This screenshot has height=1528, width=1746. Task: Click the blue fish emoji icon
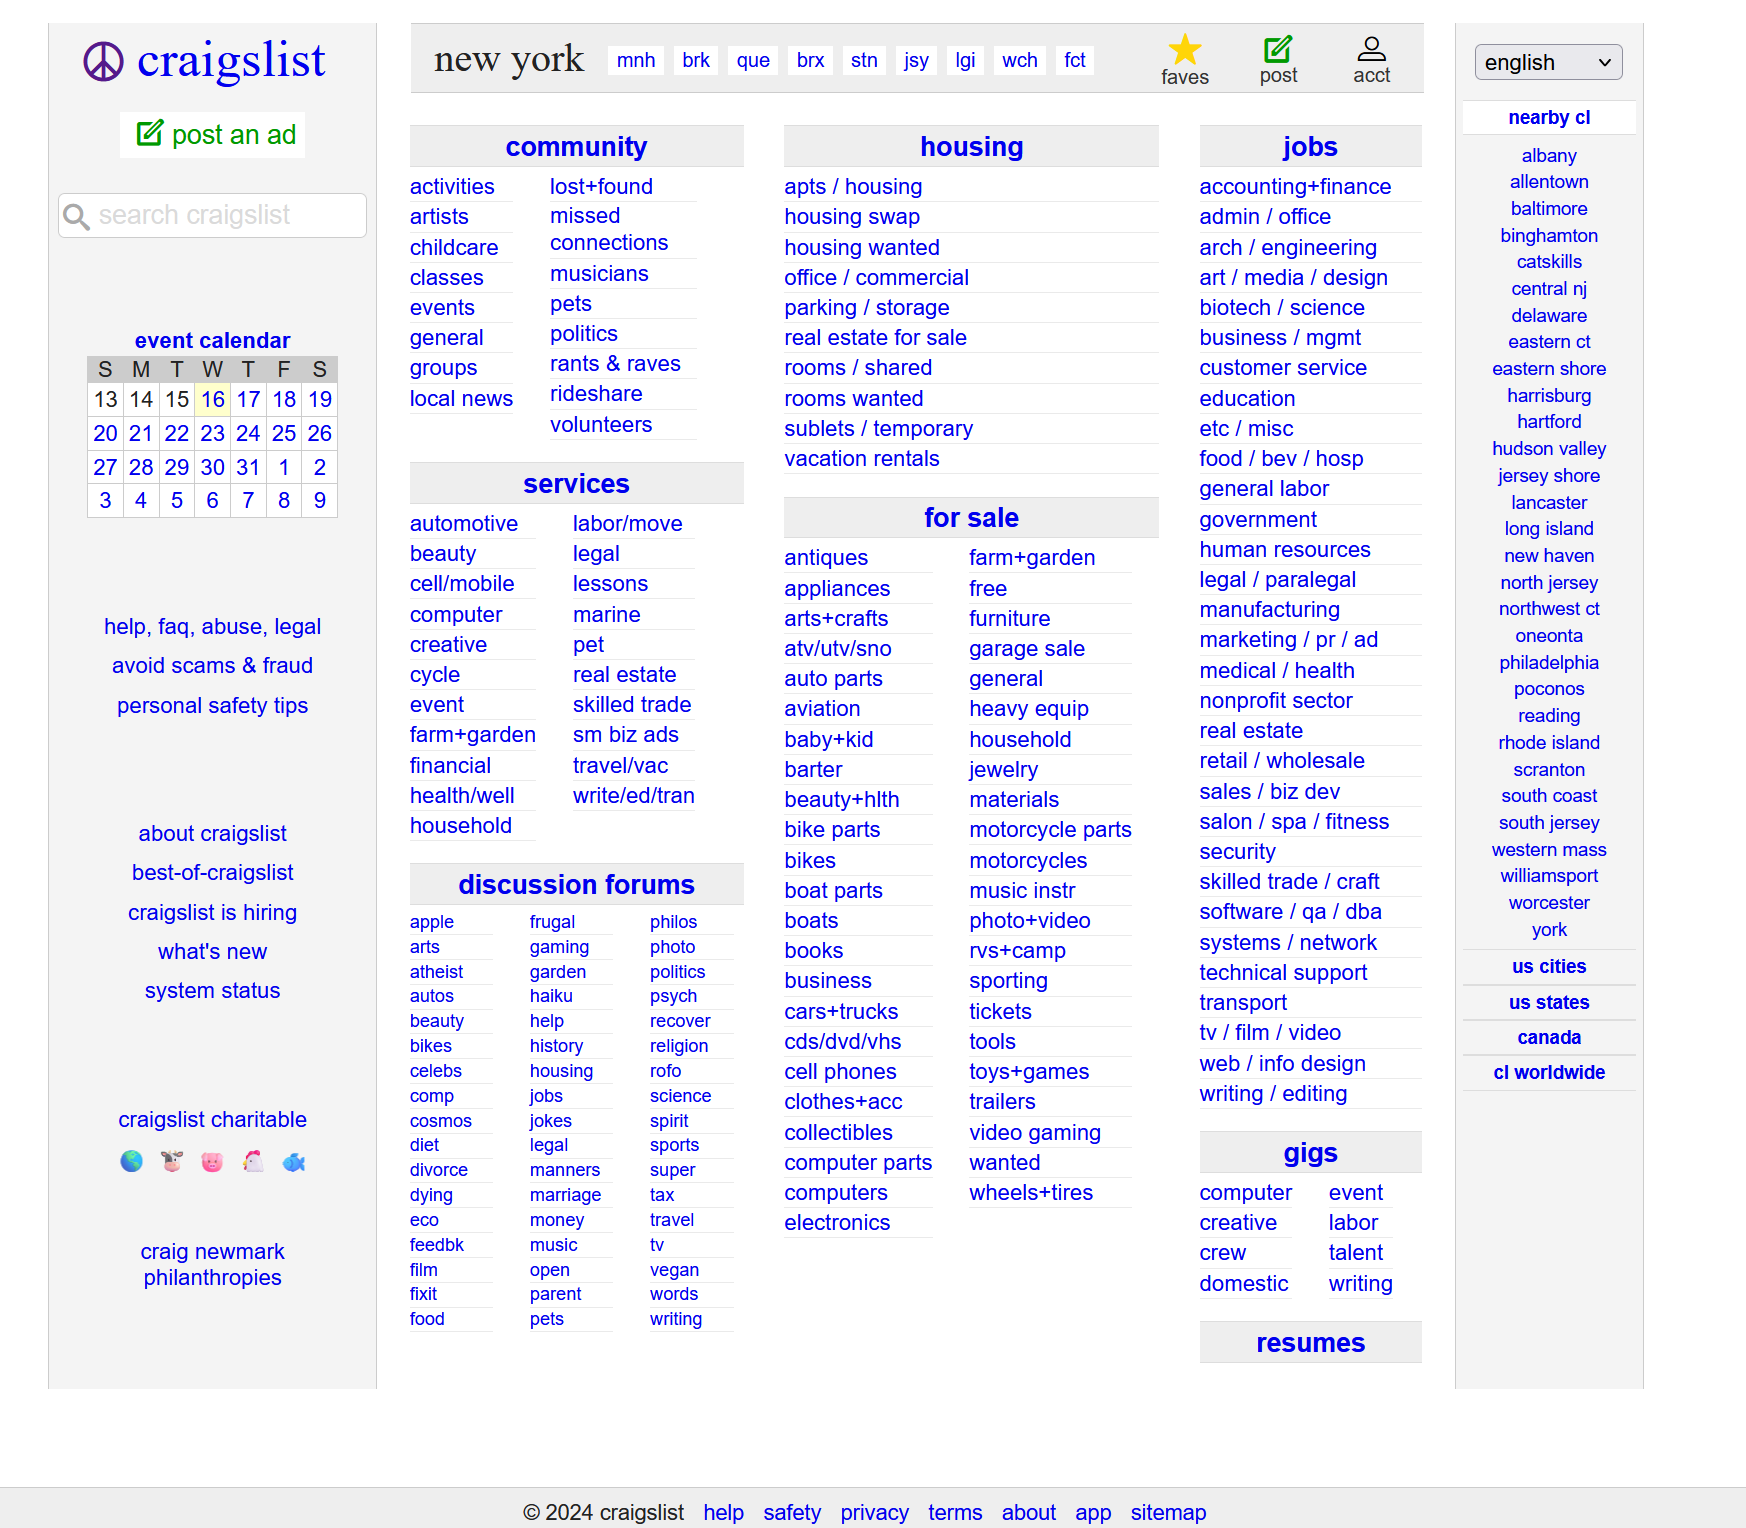[294, 1161]
